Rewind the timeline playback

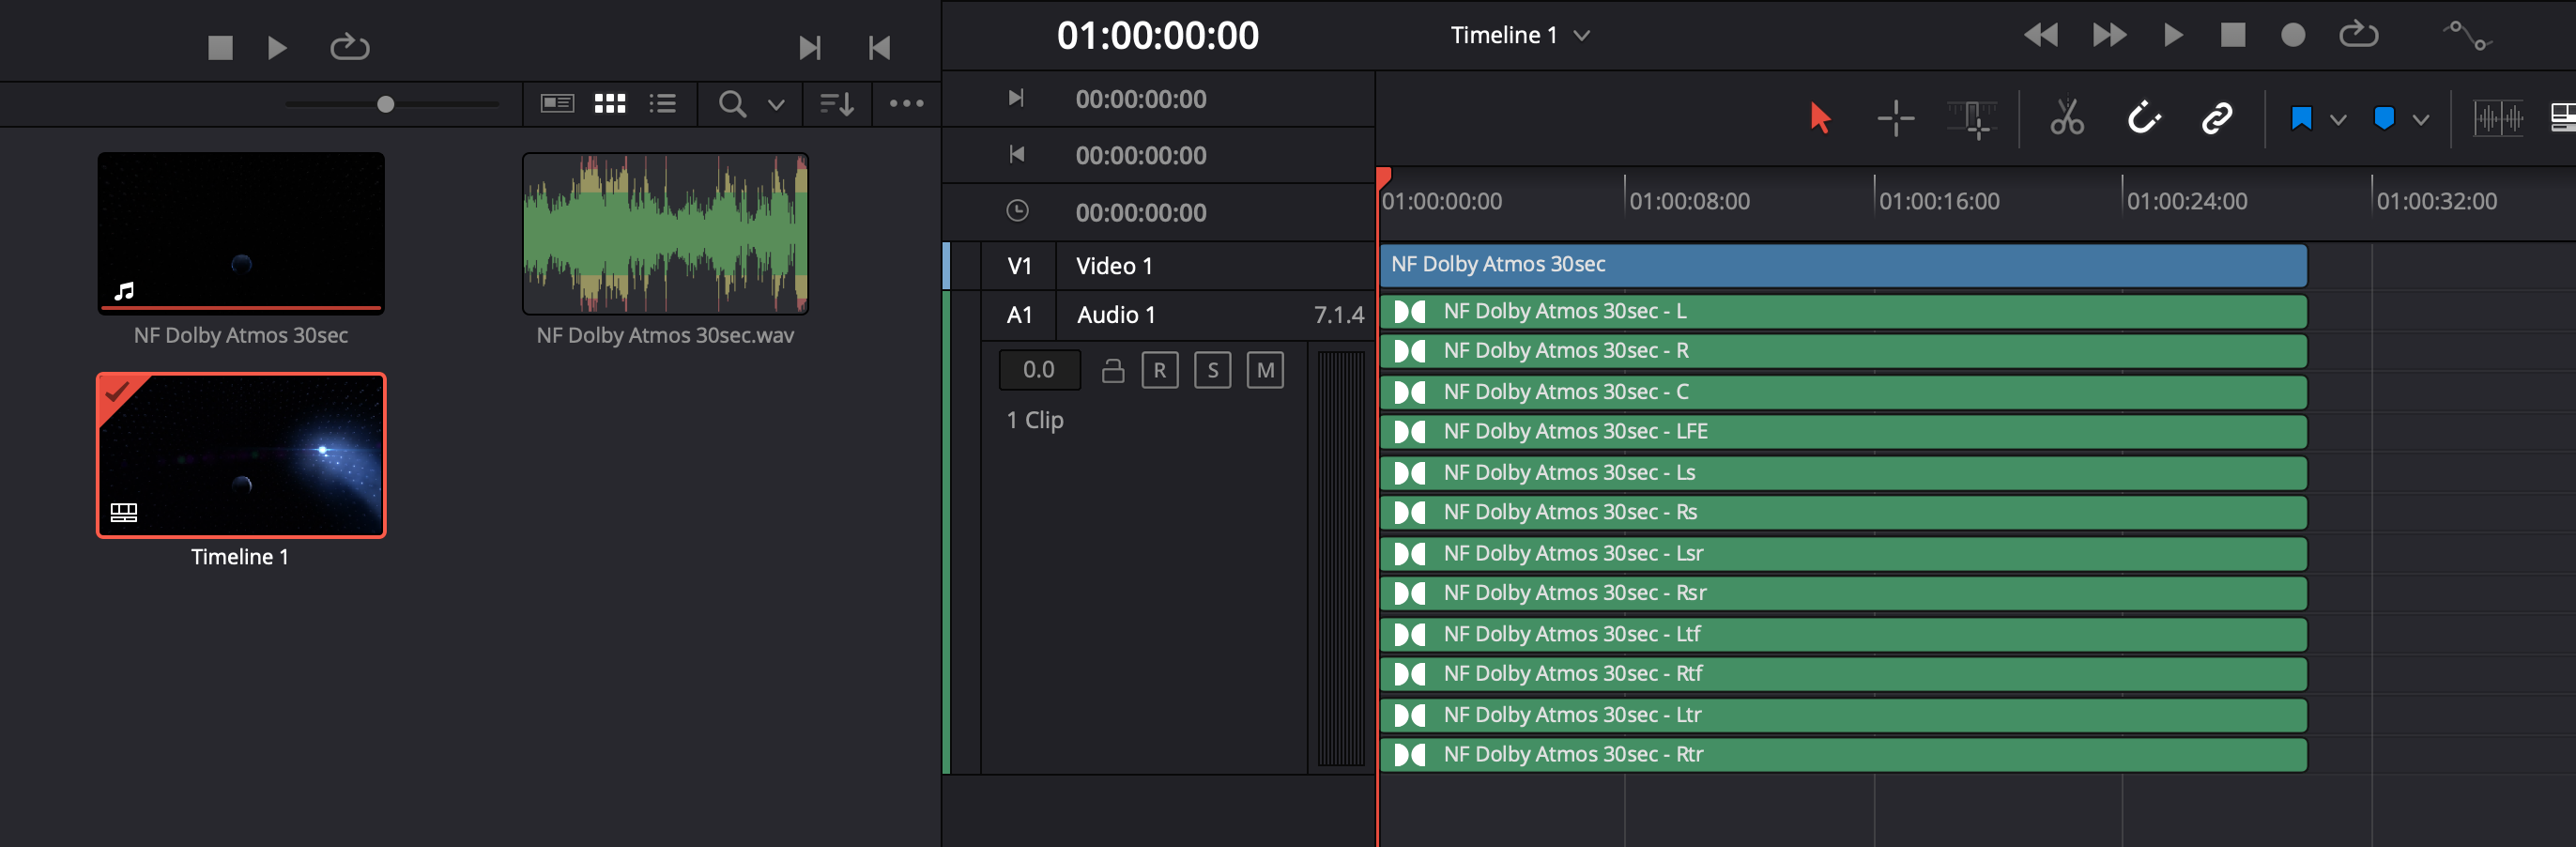point(2040,35)
